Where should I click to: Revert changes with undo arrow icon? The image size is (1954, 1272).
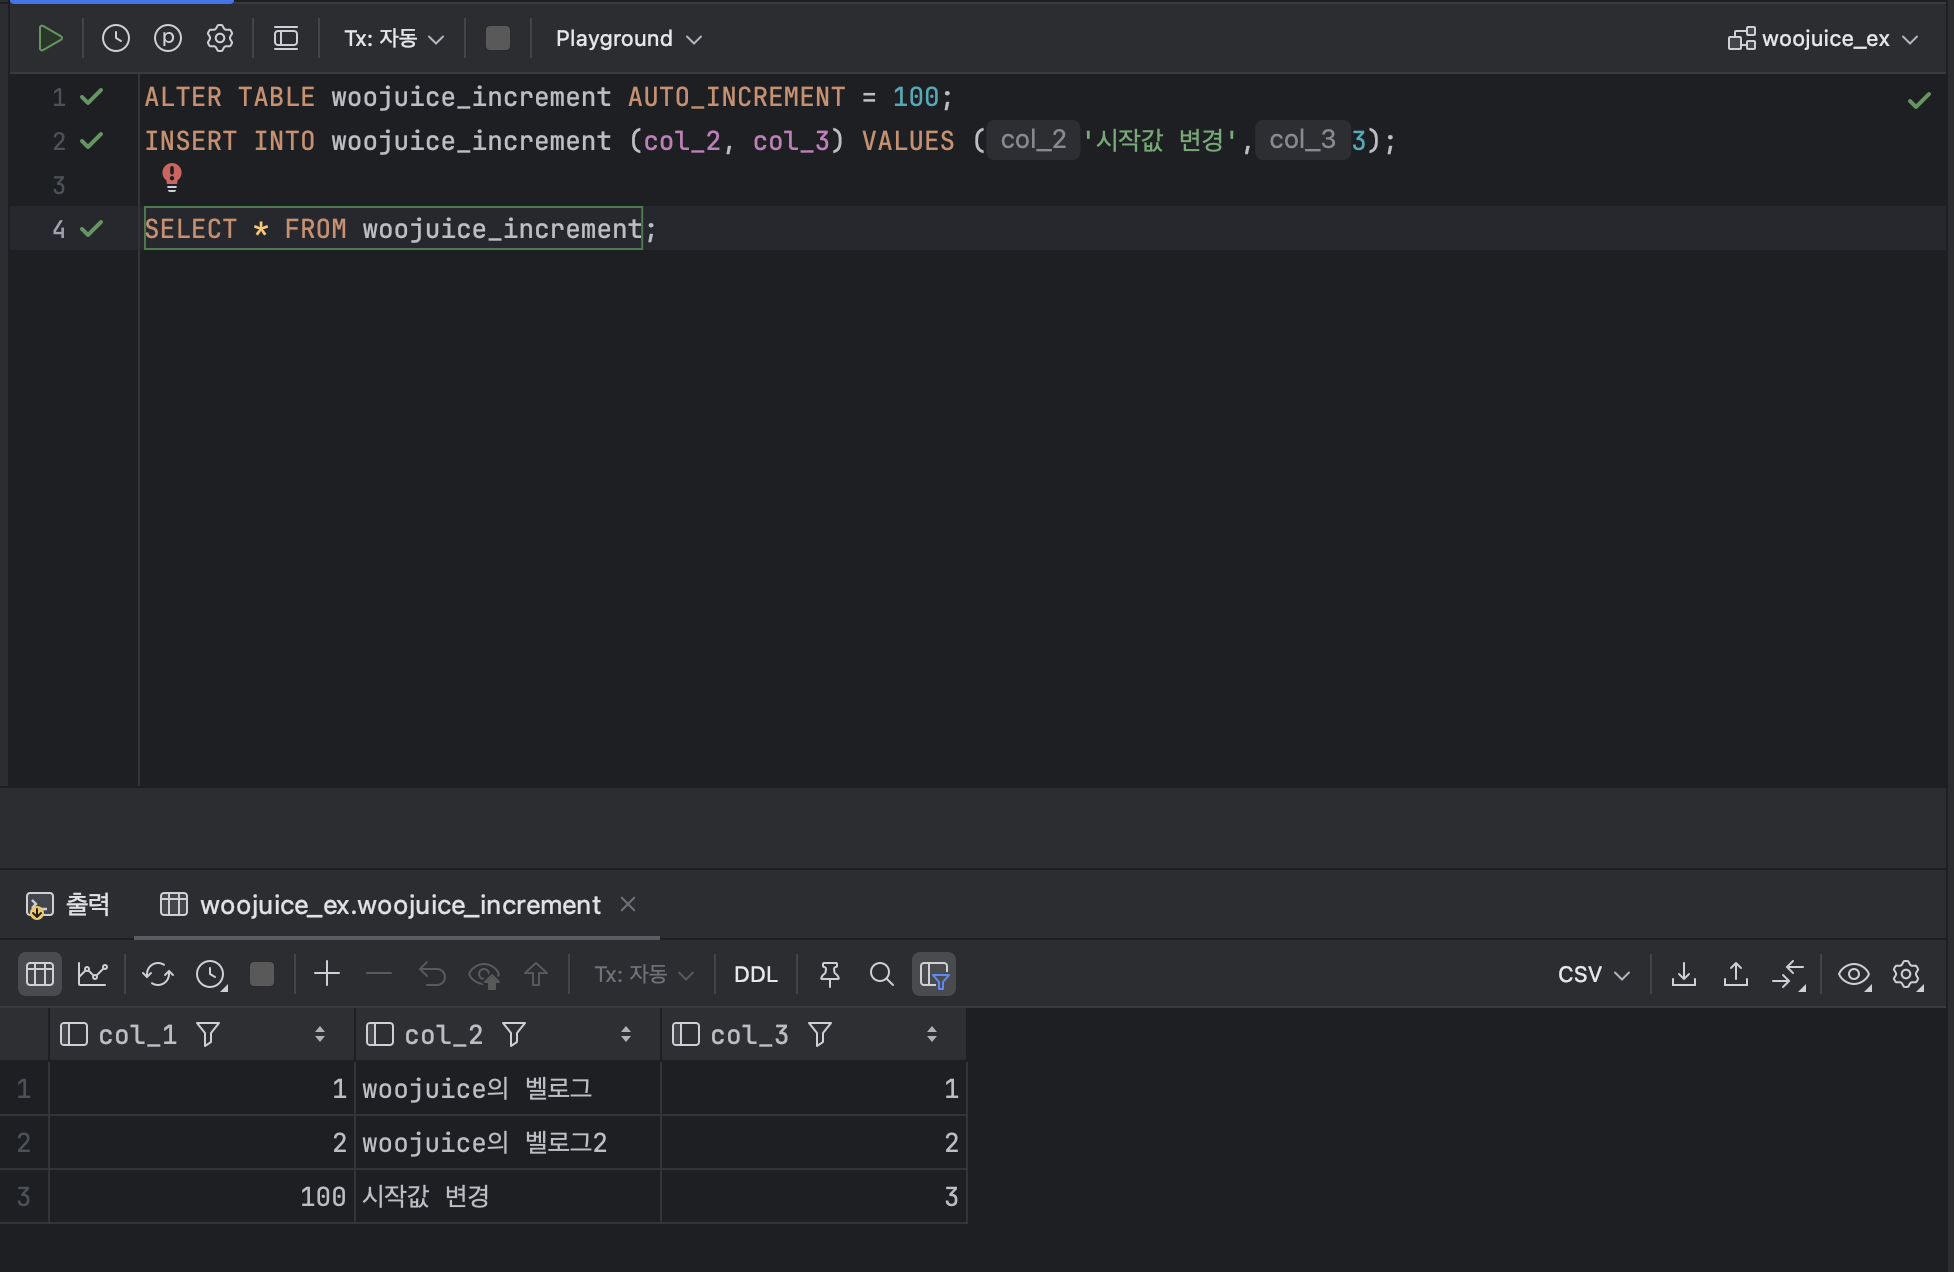click(432, 974)
